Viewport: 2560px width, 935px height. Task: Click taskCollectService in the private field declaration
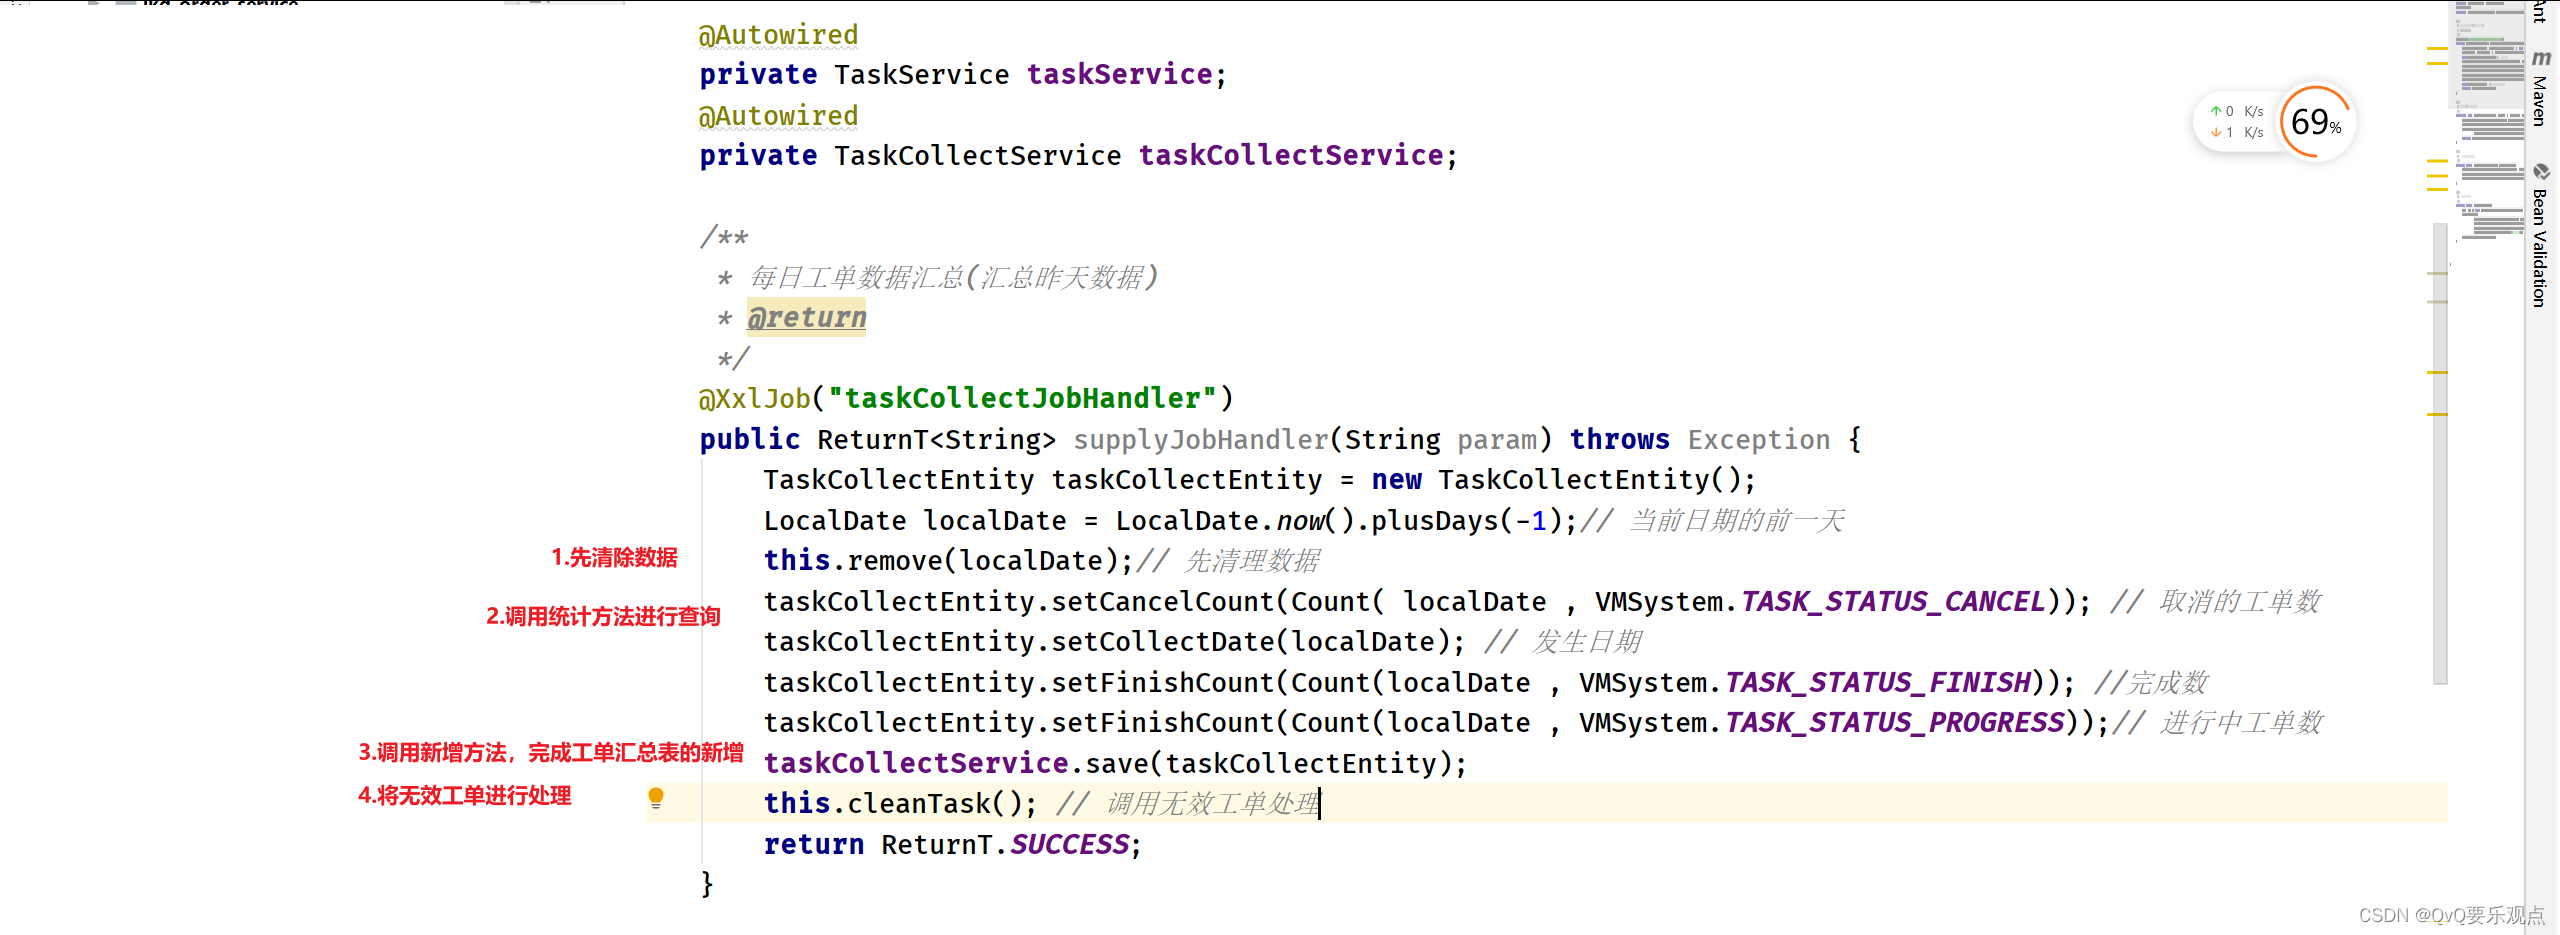click(x=1291, y=156)
